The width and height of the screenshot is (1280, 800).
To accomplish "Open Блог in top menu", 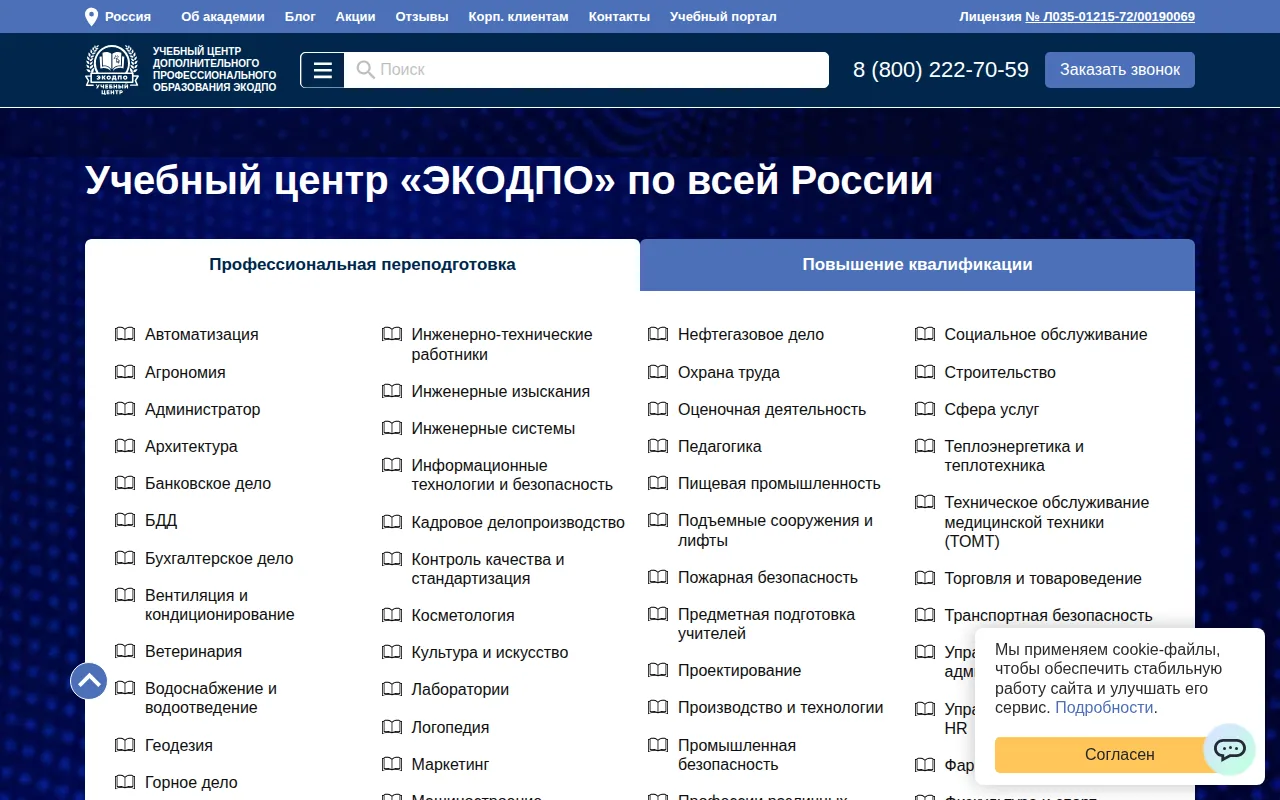I will tap(300, 17).
